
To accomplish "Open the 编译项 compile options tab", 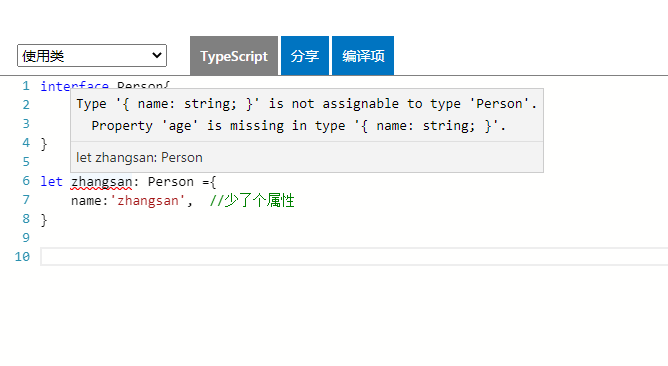I will pyautogui.click(x=363, y=56).
